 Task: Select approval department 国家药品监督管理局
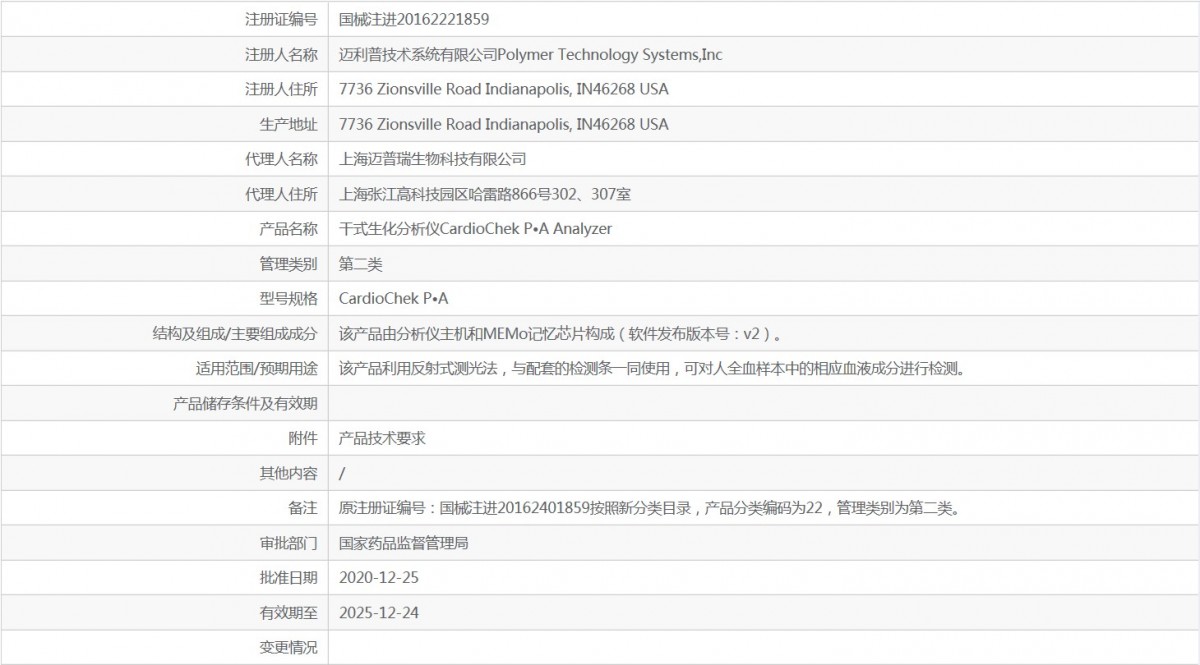coord(405,543)
